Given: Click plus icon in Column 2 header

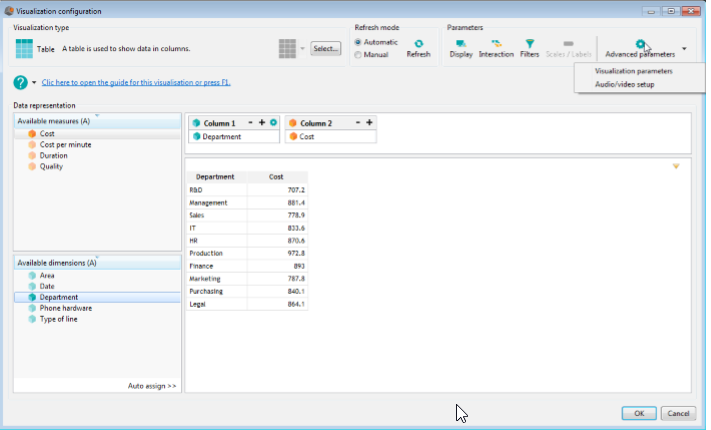Looking at the screenshot, I should (369, 122).
